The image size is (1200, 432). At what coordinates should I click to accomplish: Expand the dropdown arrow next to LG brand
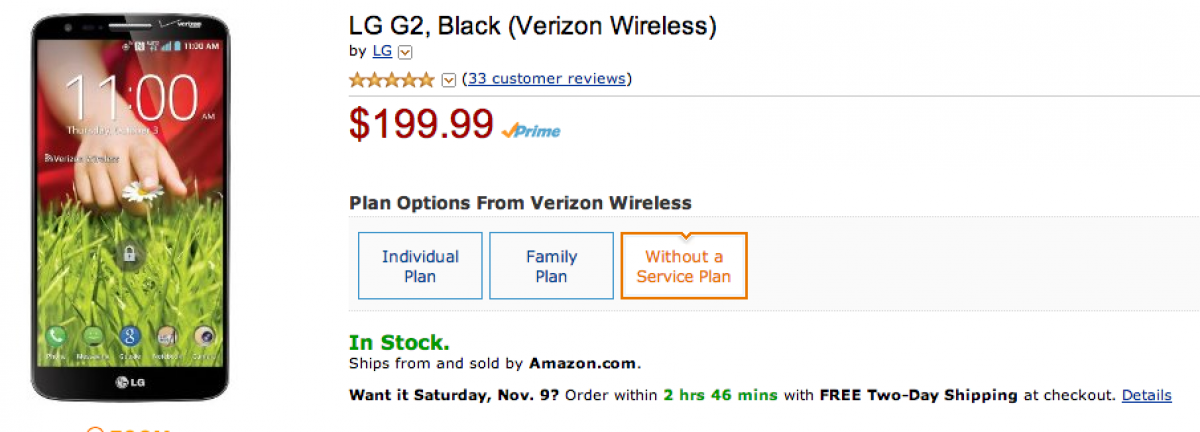405,52
